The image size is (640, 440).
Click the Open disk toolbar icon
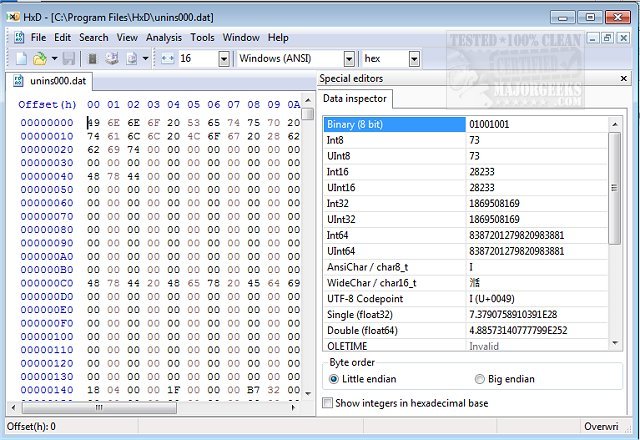[112, 59]
